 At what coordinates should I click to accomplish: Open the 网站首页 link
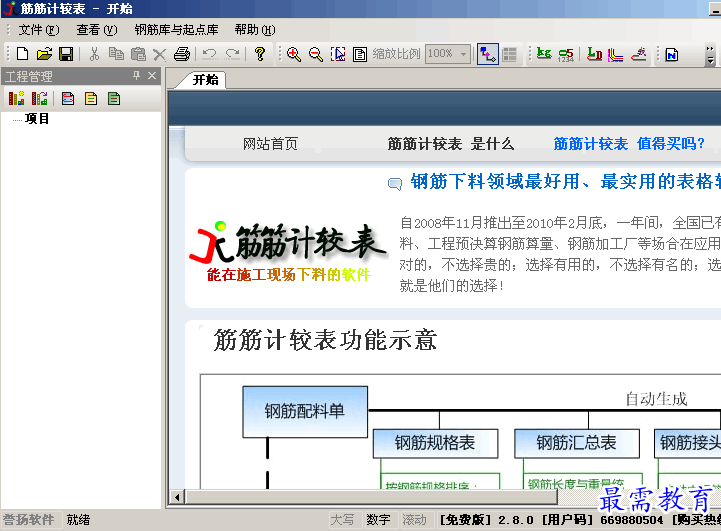pyautogui.click(x=270, y=144)
